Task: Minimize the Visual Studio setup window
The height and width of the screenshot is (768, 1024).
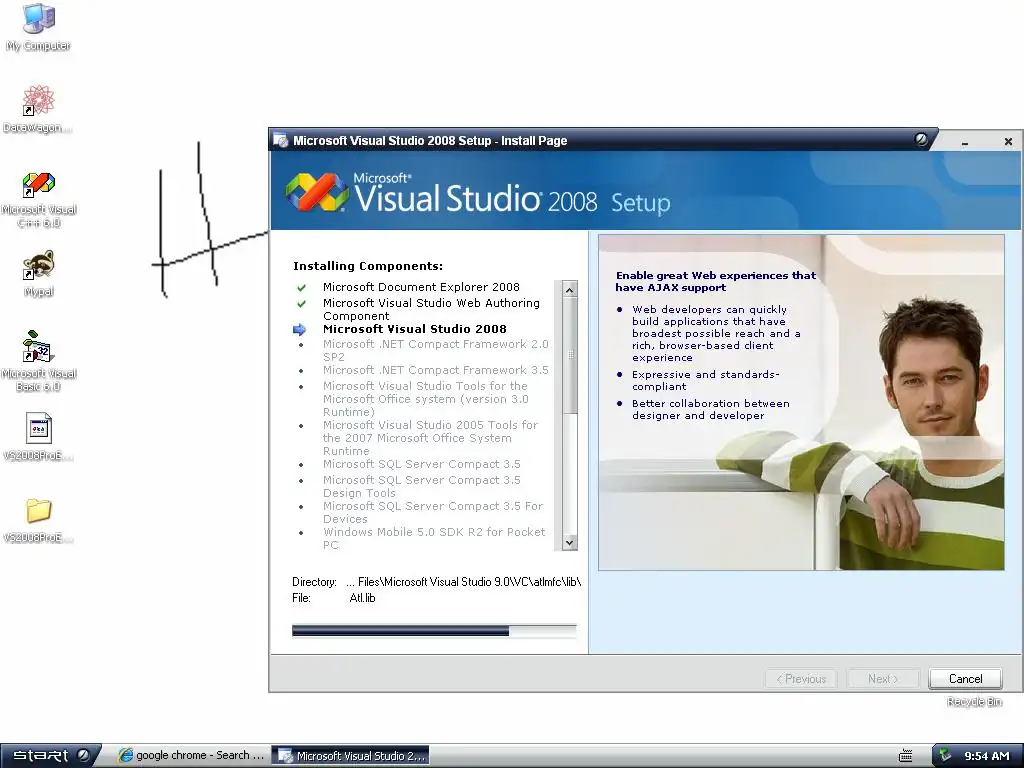Action: [965, 142]
